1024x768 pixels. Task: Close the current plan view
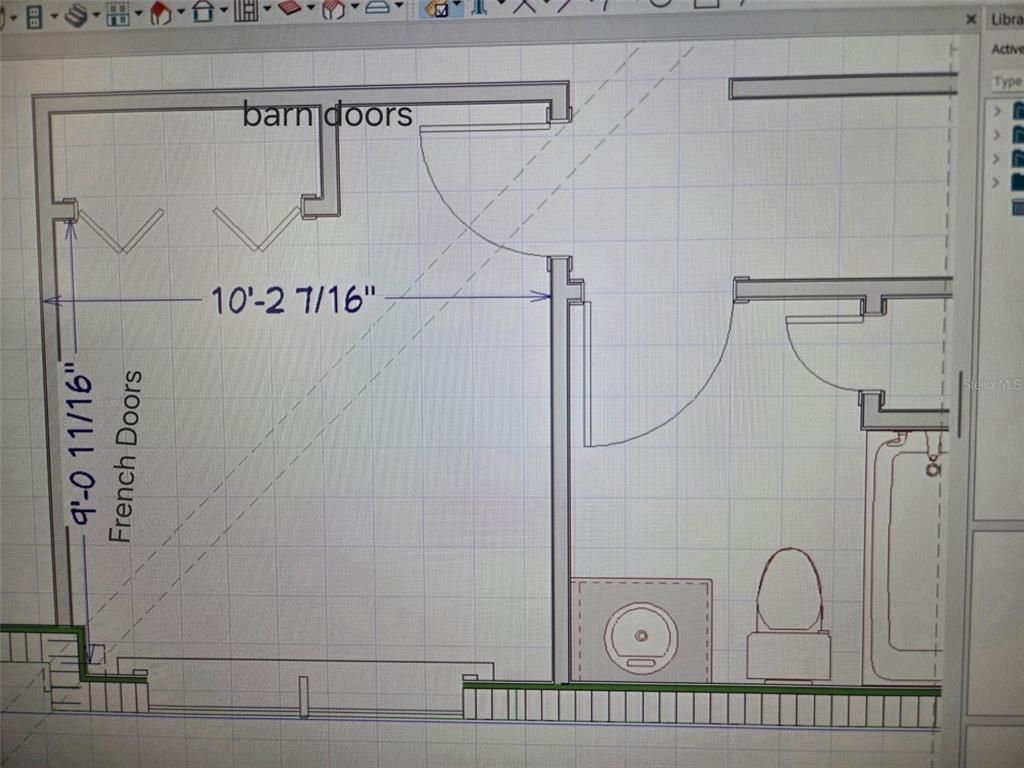pyautogui.click(x=969, y=18)
